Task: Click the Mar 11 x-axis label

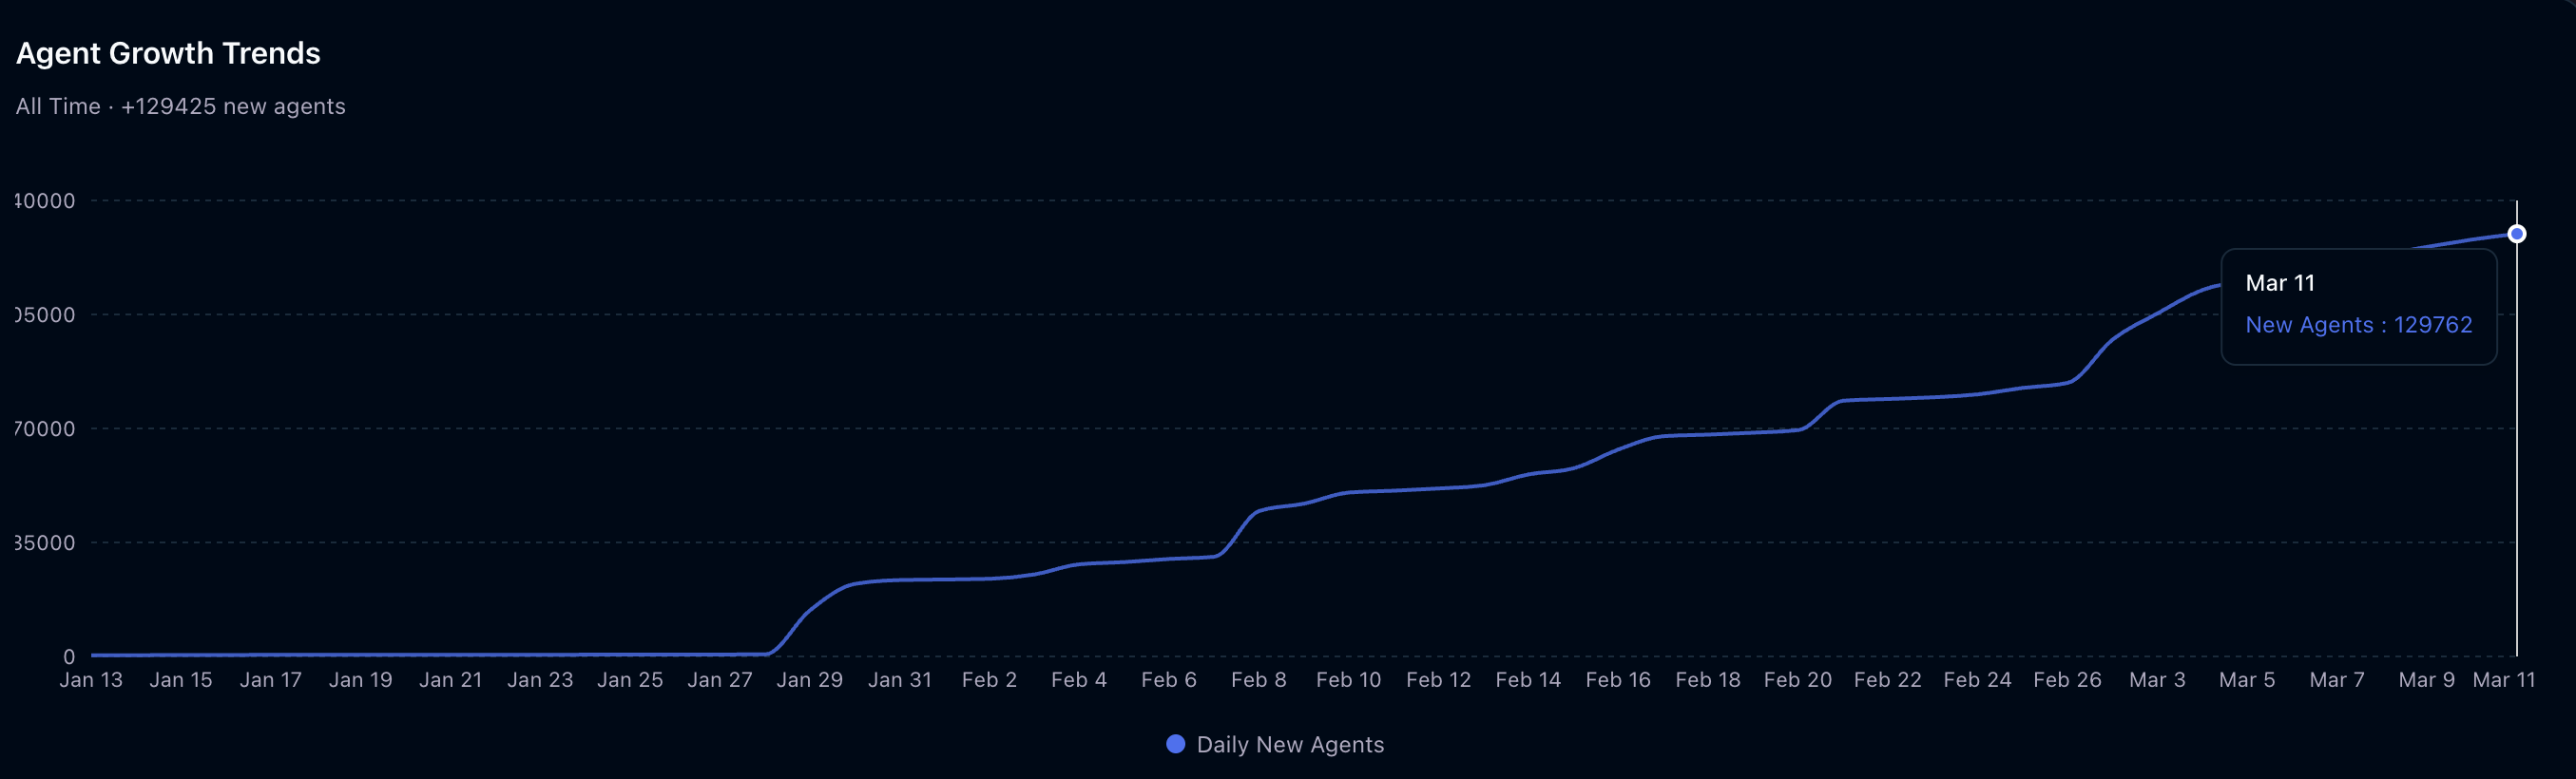Action: pyautogui.click(x=2503, y=680)
